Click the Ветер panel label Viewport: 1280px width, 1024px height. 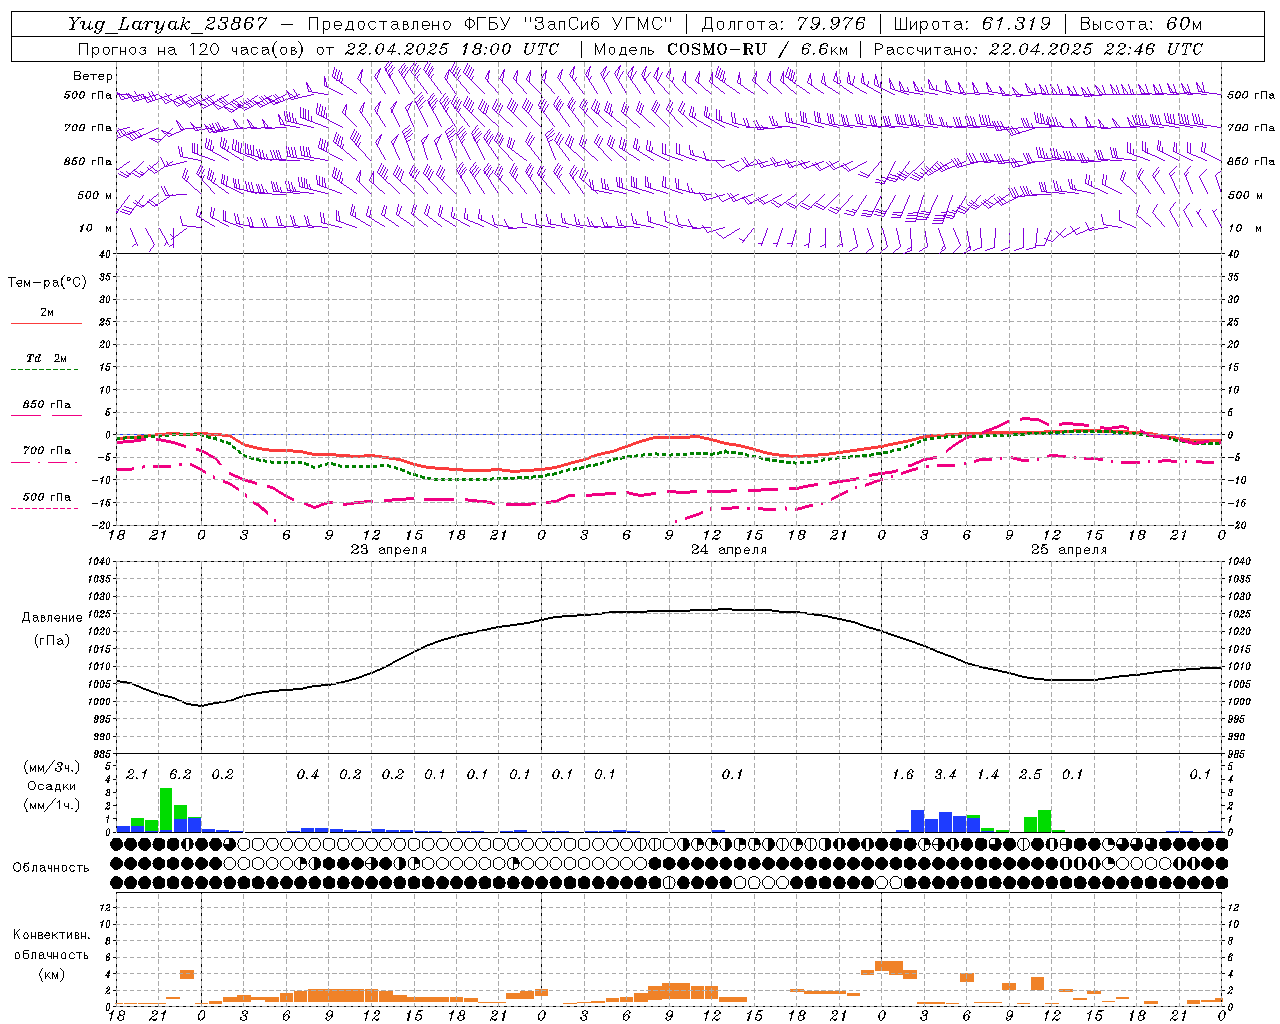93,76
